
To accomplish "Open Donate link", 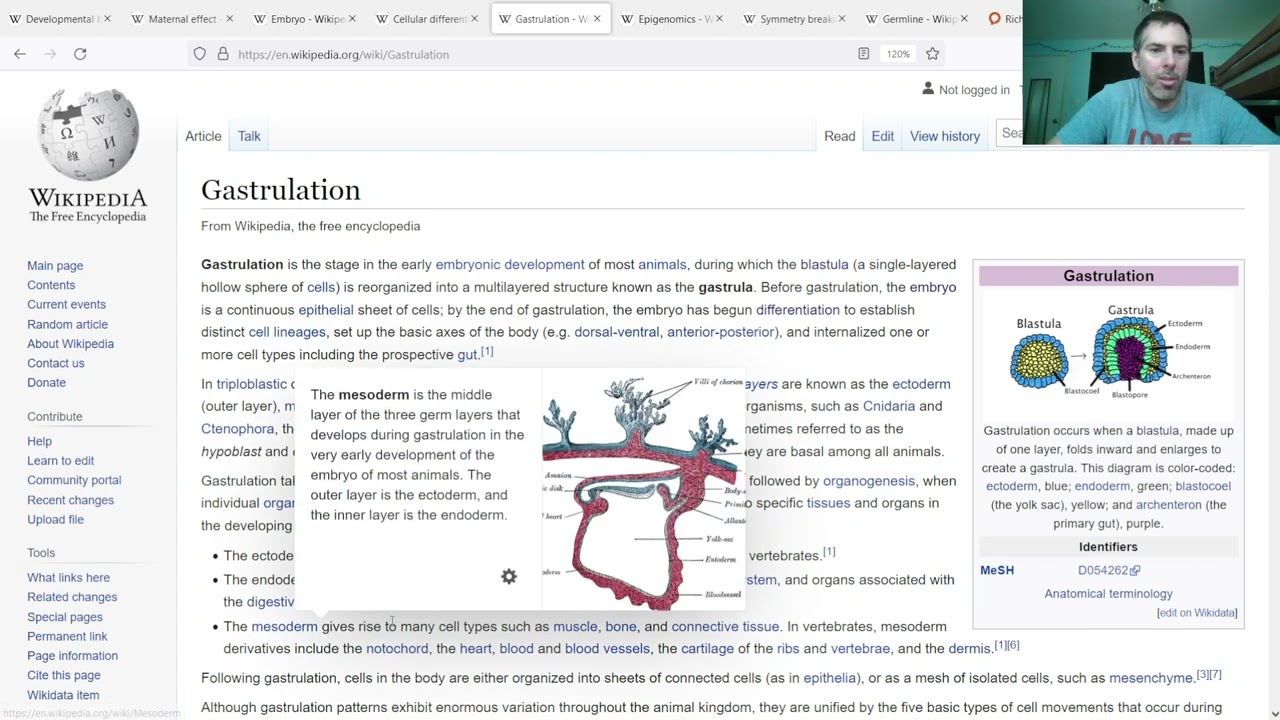I will [46, 382].
